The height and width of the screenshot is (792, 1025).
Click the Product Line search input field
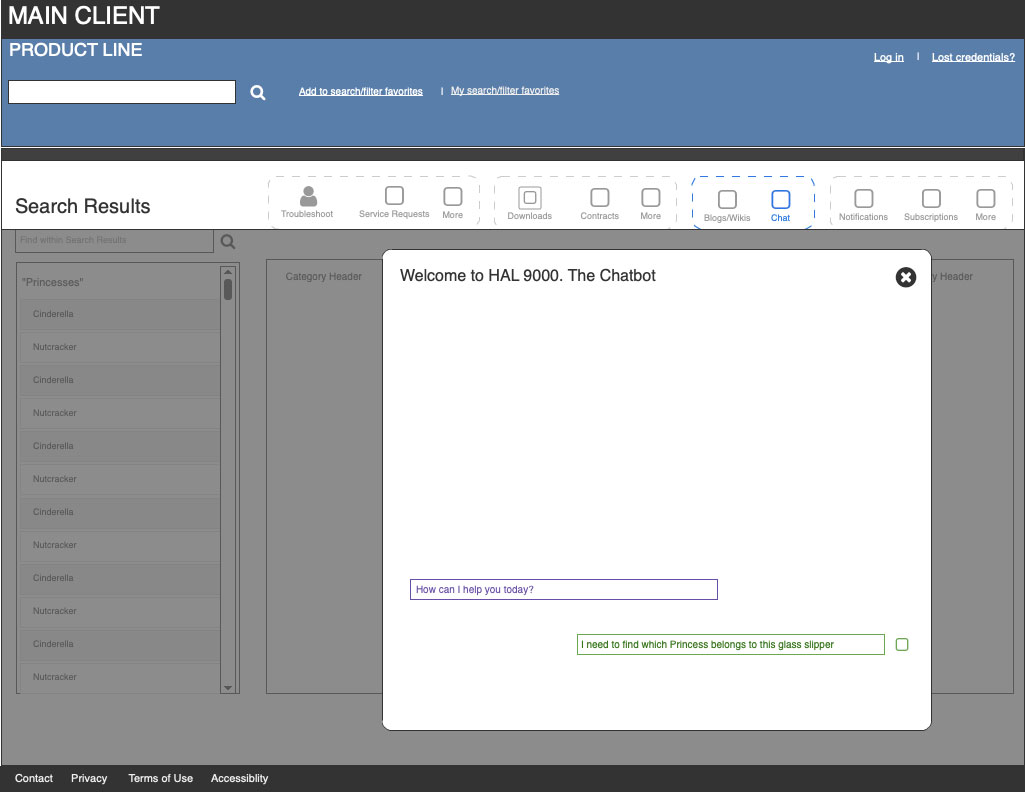tap(122, 92)
